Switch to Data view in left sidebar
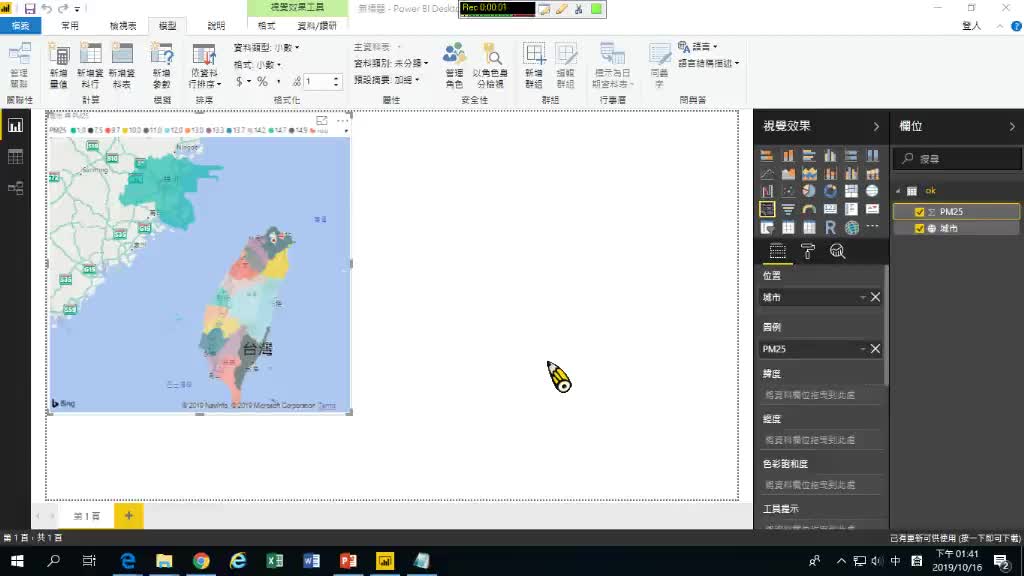Screen dimensions: 1024x576 coord(15,157)
